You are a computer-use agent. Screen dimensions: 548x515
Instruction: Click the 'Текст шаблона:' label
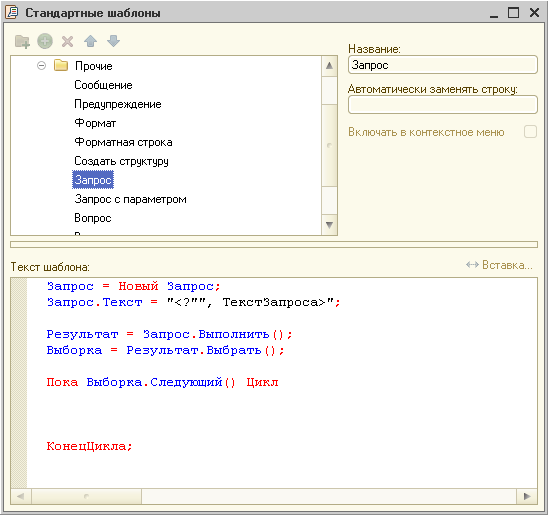[50, 267]
